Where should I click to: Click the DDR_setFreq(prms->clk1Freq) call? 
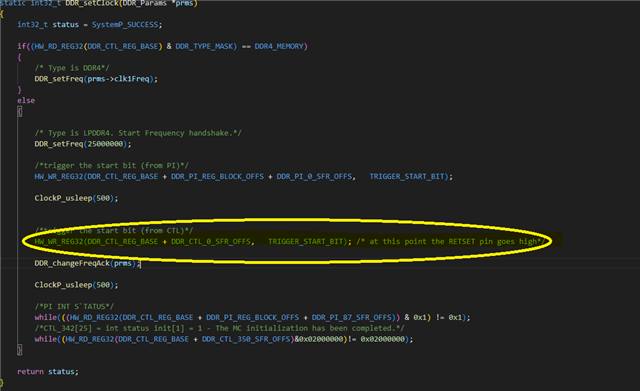click(x=96, y=79)
